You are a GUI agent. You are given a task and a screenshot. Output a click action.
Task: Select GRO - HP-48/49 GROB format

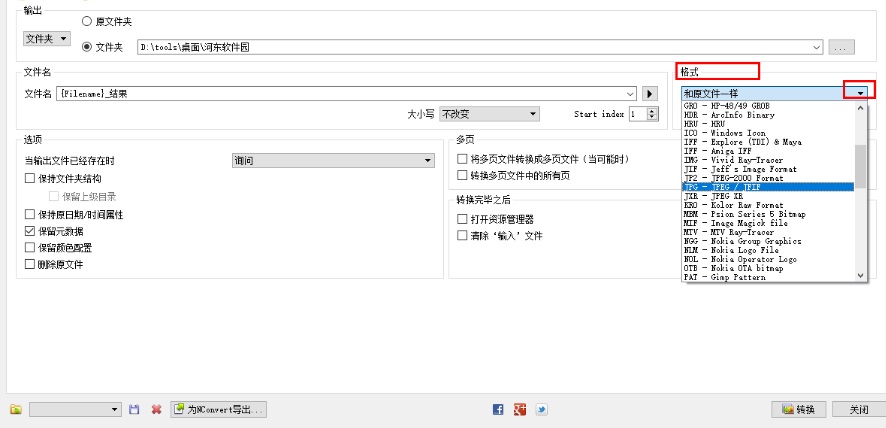click(x=768, y=106)
